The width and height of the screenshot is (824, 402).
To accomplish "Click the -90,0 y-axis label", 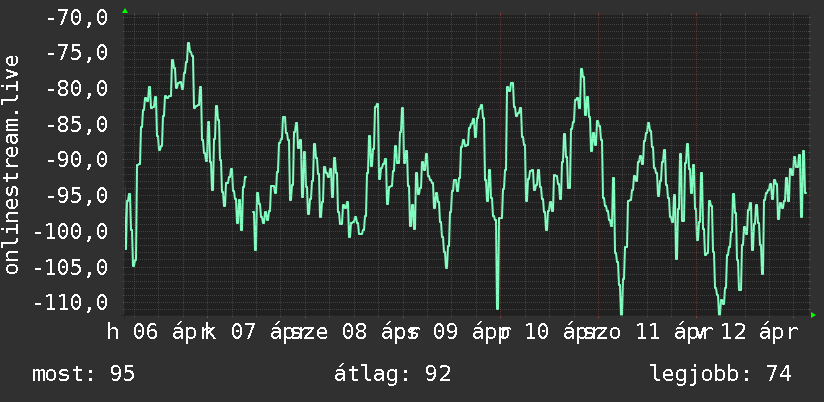I will 77,160.
